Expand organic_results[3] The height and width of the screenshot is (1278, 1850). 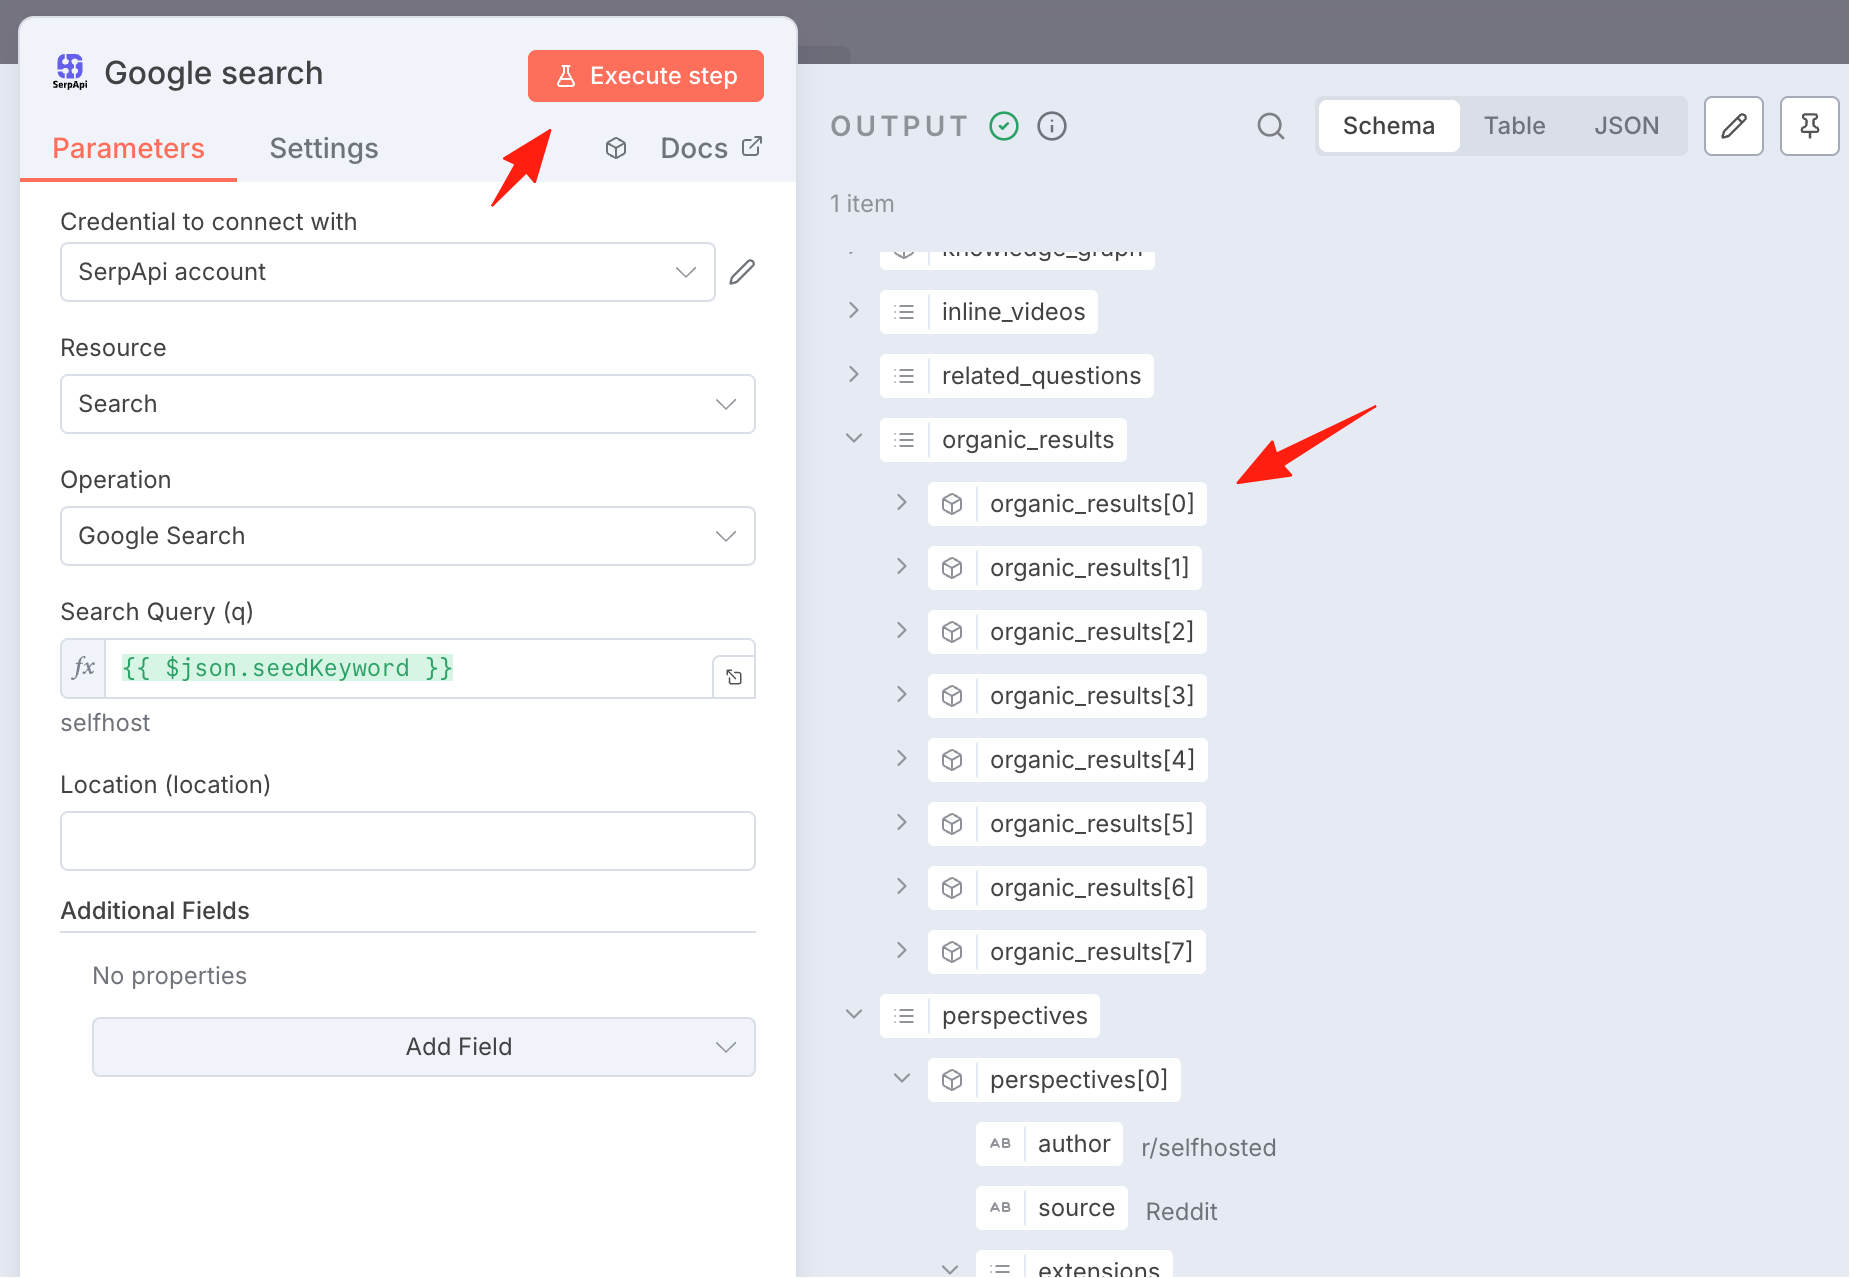[x=902, y=695]
